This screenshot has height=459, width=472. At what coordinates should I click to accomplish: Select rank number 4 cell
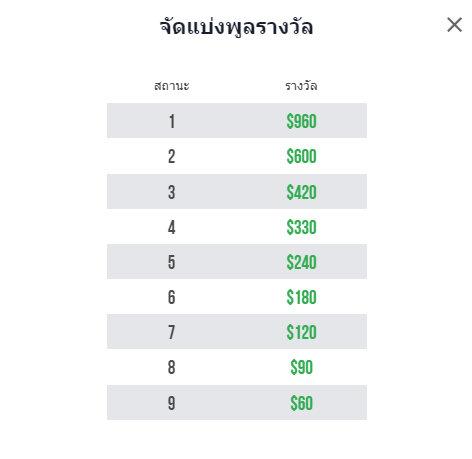point(171,228)
